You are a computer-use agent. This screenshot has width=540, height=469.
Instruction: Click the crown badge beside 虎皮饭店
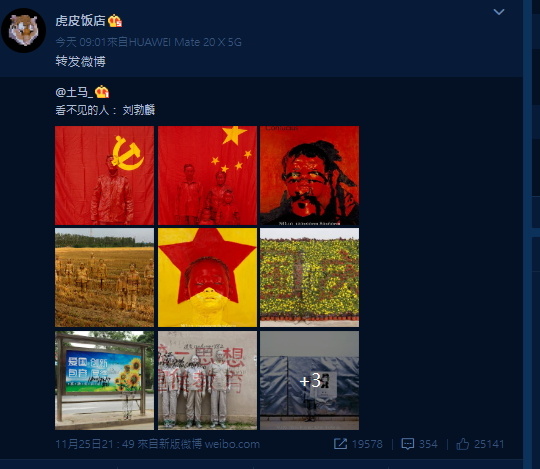(x=115, y=21)
